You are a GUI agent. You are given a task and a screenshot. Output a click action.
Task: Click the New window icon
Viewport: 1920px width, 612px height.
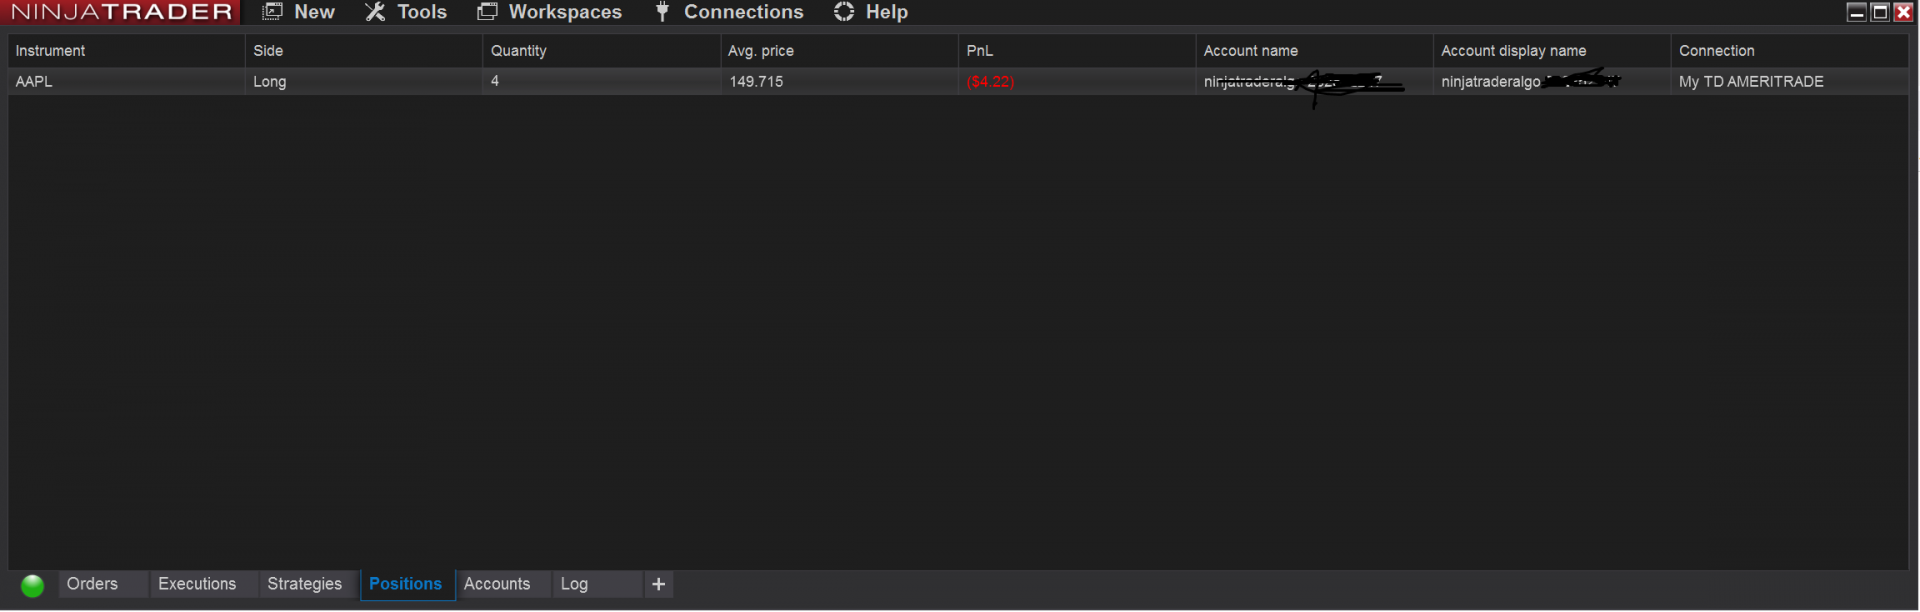point(272,12)
